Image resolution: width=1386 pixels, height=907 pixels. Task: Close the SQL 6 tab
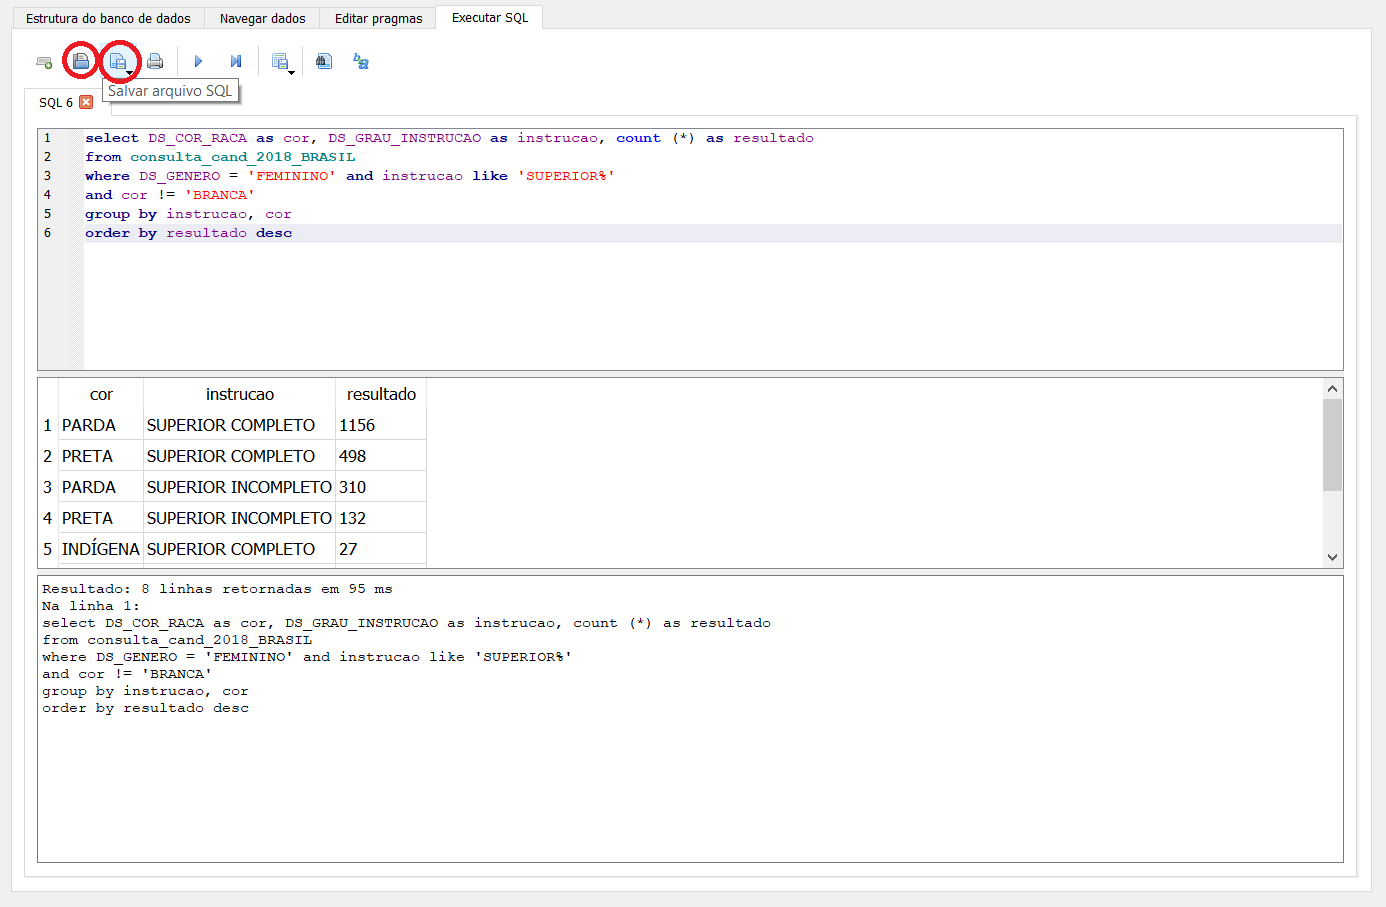(x=86, y=102)
